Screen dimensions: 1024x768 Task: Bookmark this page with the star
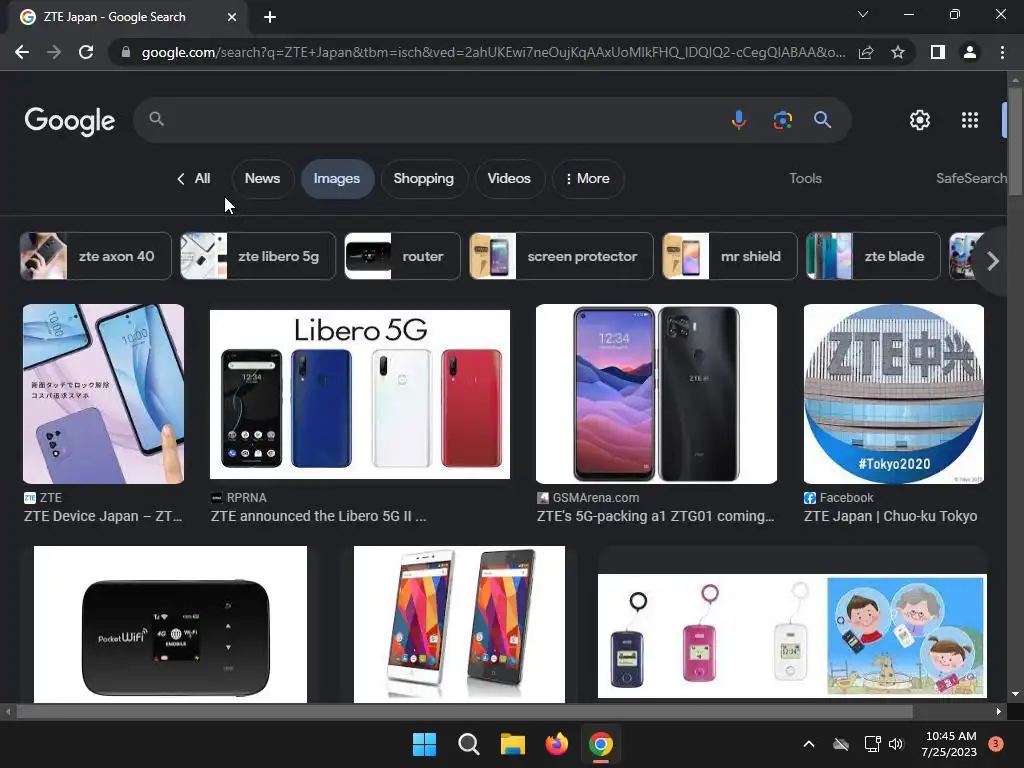(x=898, y=52)
